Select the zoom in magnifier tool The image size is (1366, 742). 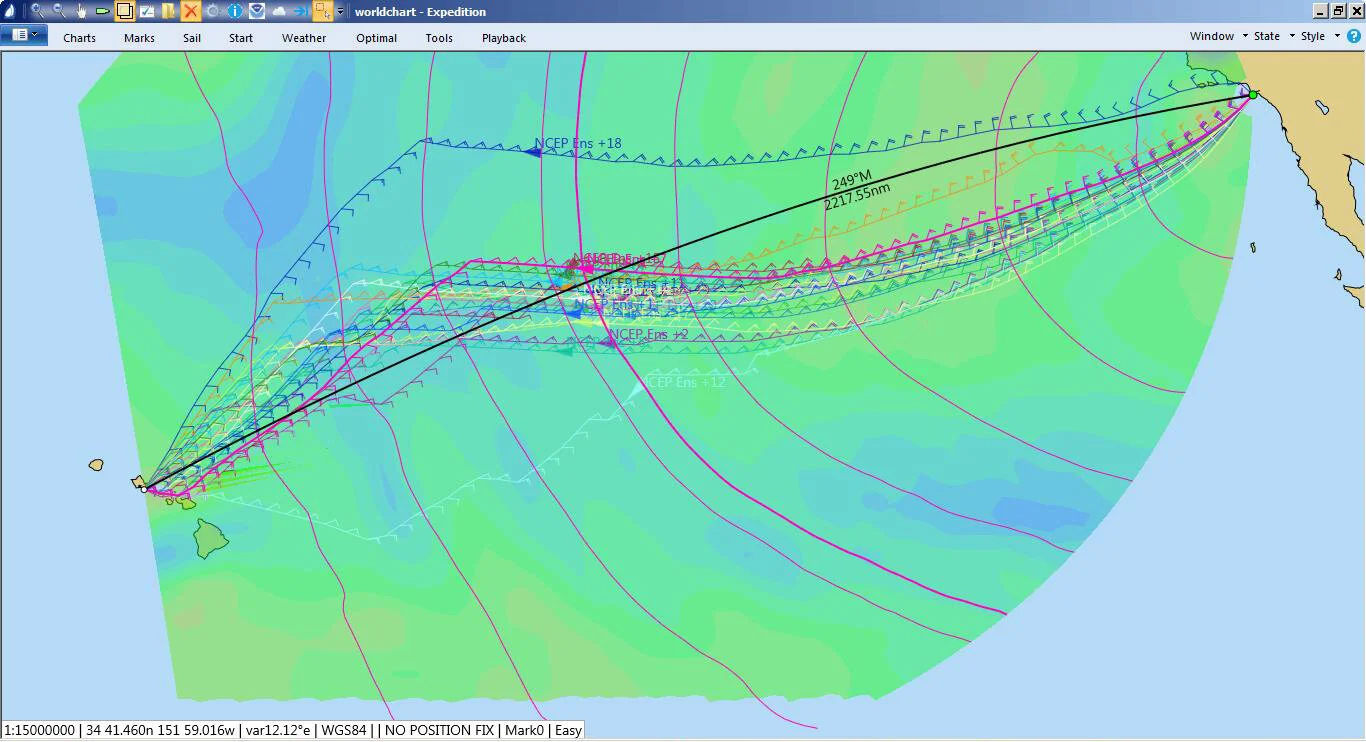point(37,11)
